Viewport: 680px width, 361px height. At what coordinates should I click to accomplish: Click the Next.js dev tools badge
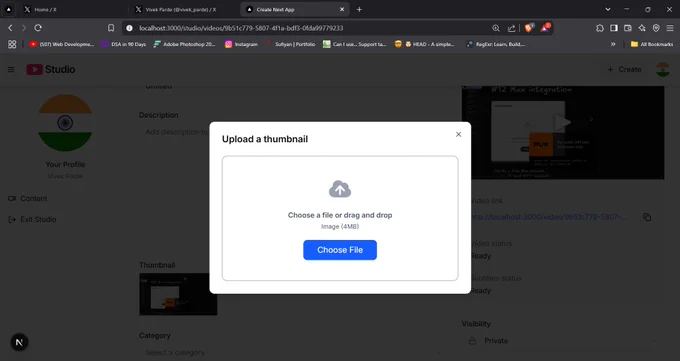[x=19, y=342]
